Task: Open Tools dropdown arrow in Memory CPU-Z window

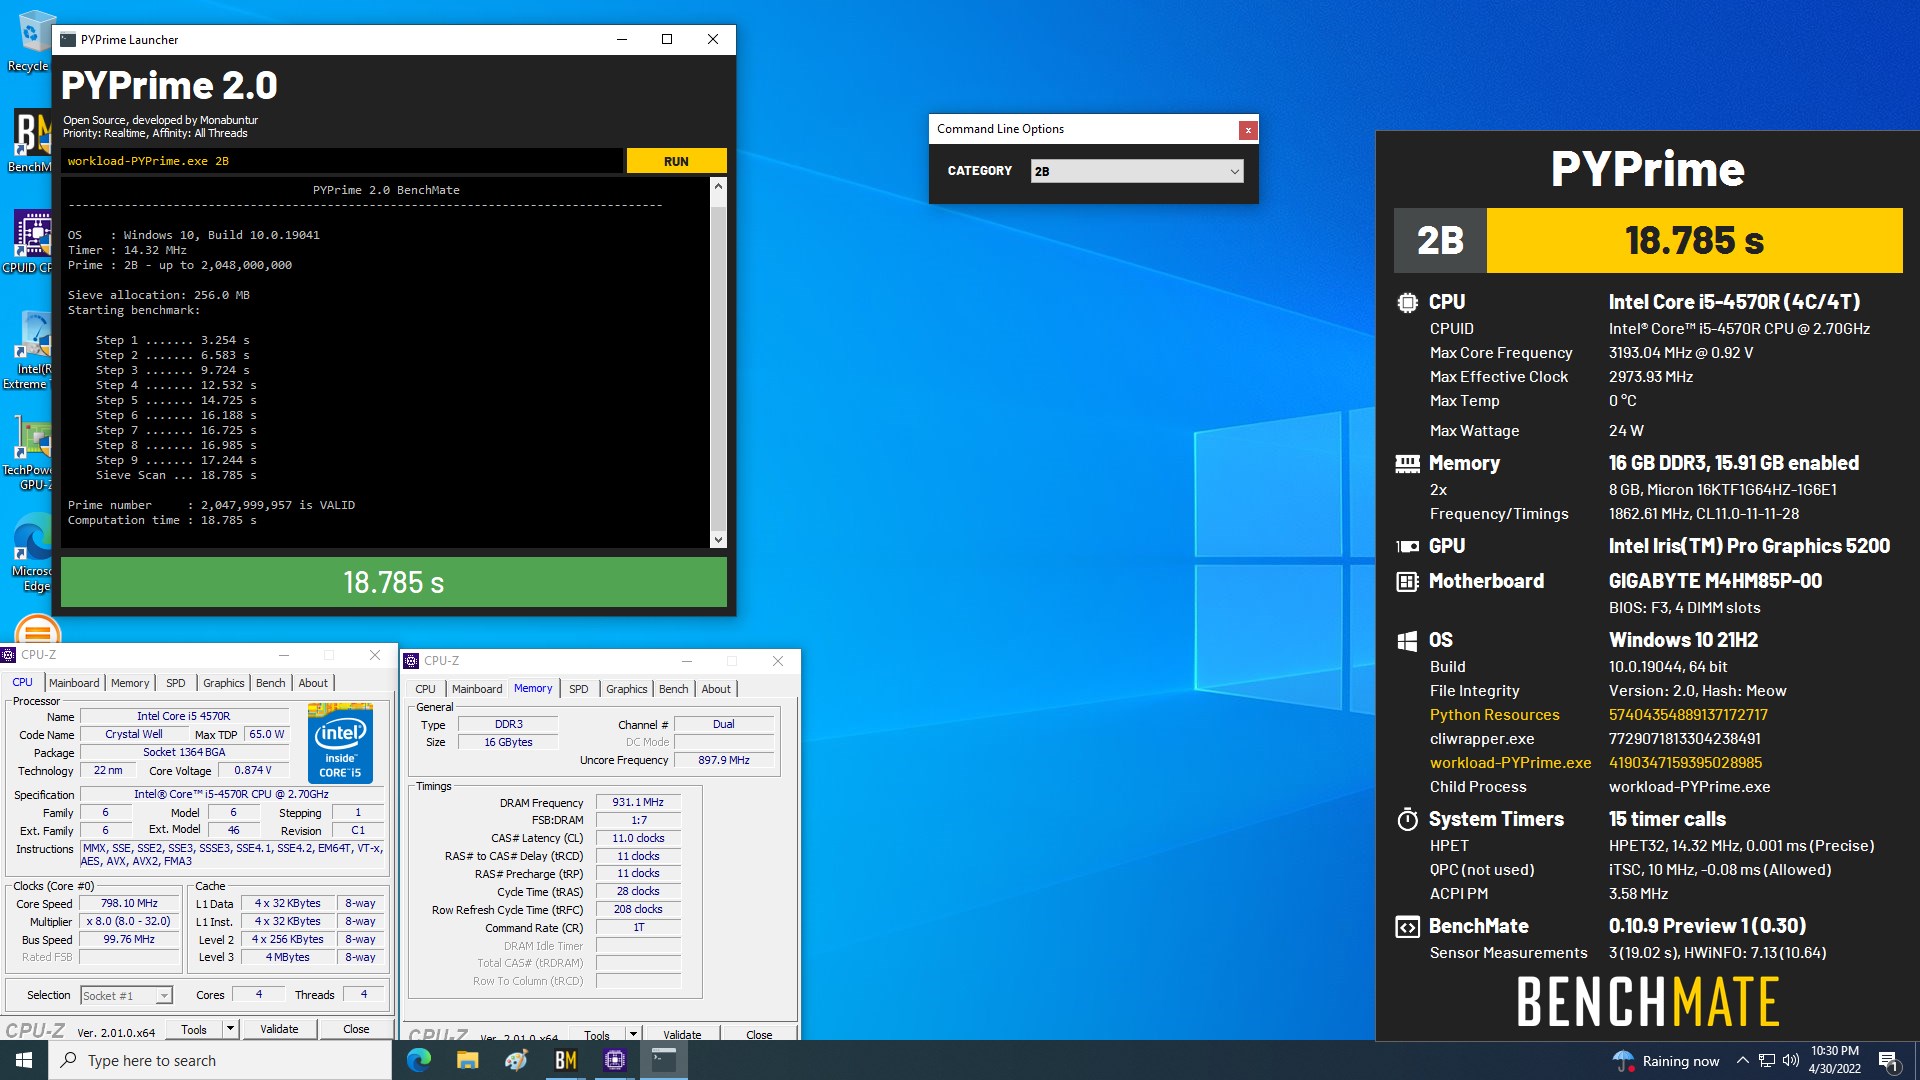Action: click(633, 1035)
